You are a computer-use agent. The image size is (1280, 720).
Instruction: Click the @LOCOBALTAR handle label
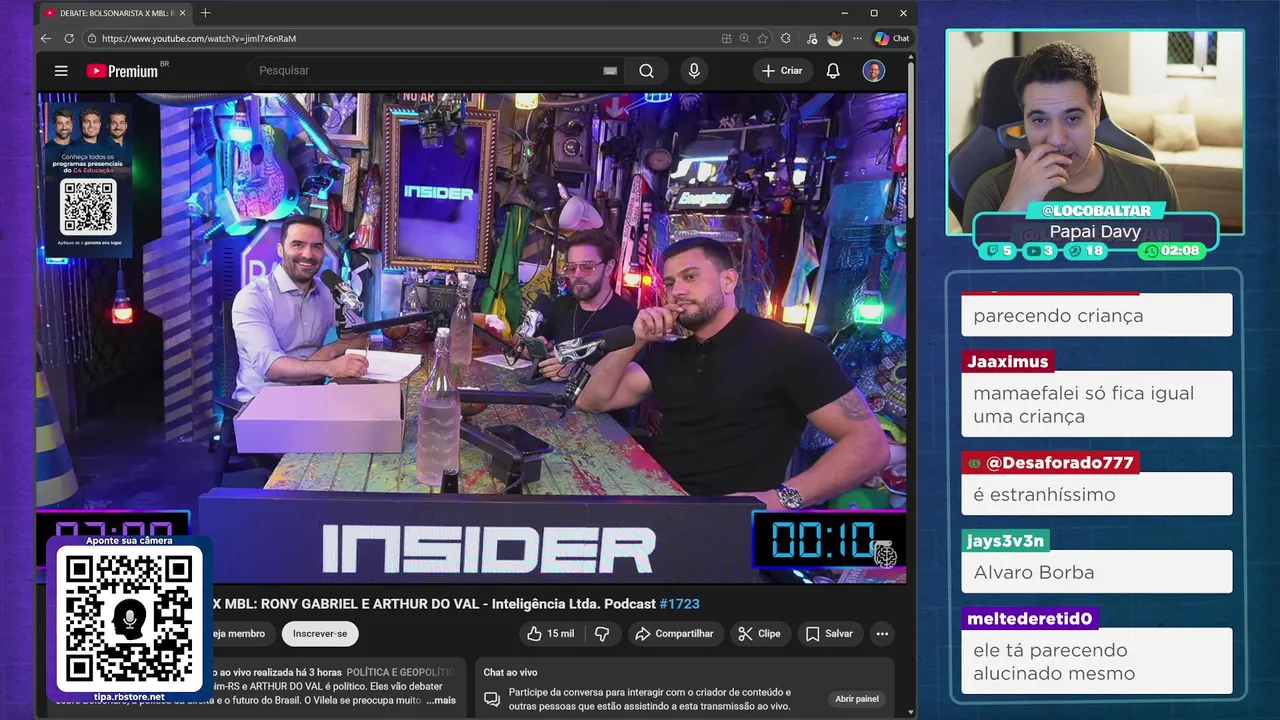(1095, 211)
